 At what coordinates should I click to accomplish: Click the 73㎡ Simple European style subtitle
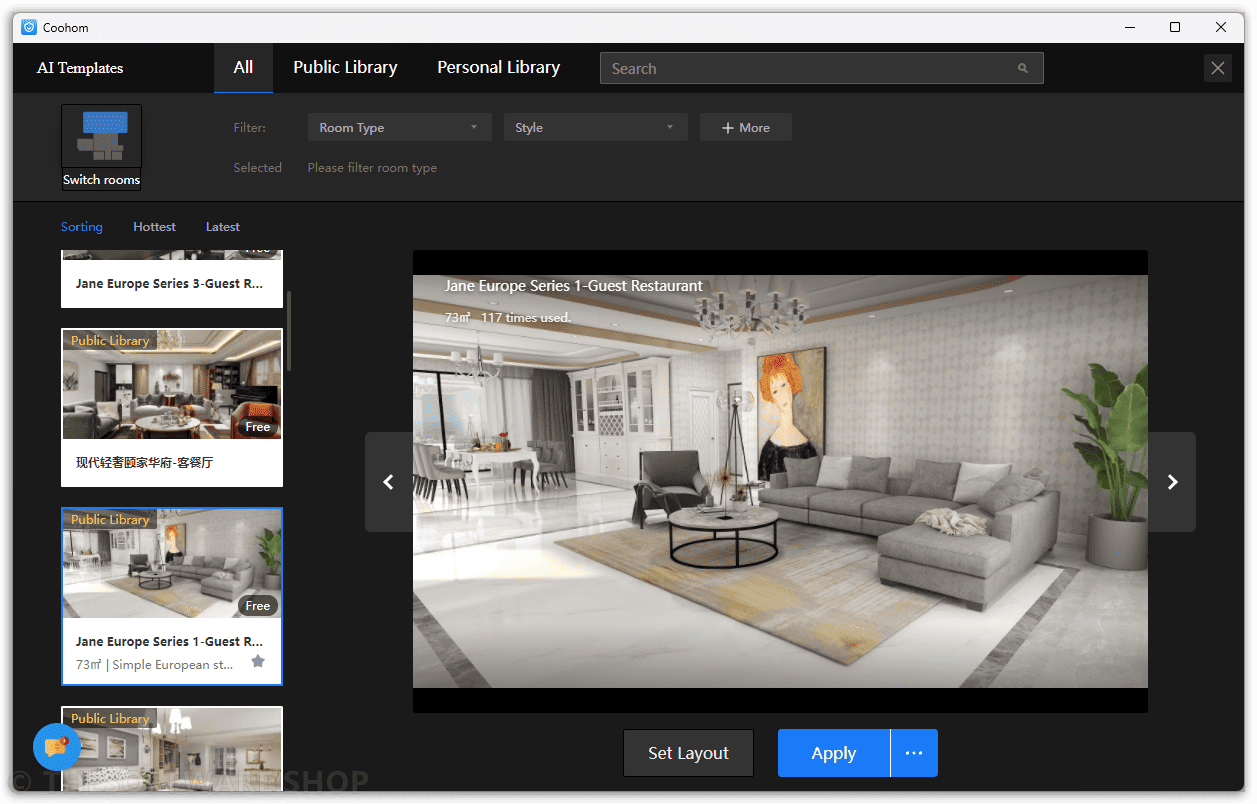click(x=155, y=665)
